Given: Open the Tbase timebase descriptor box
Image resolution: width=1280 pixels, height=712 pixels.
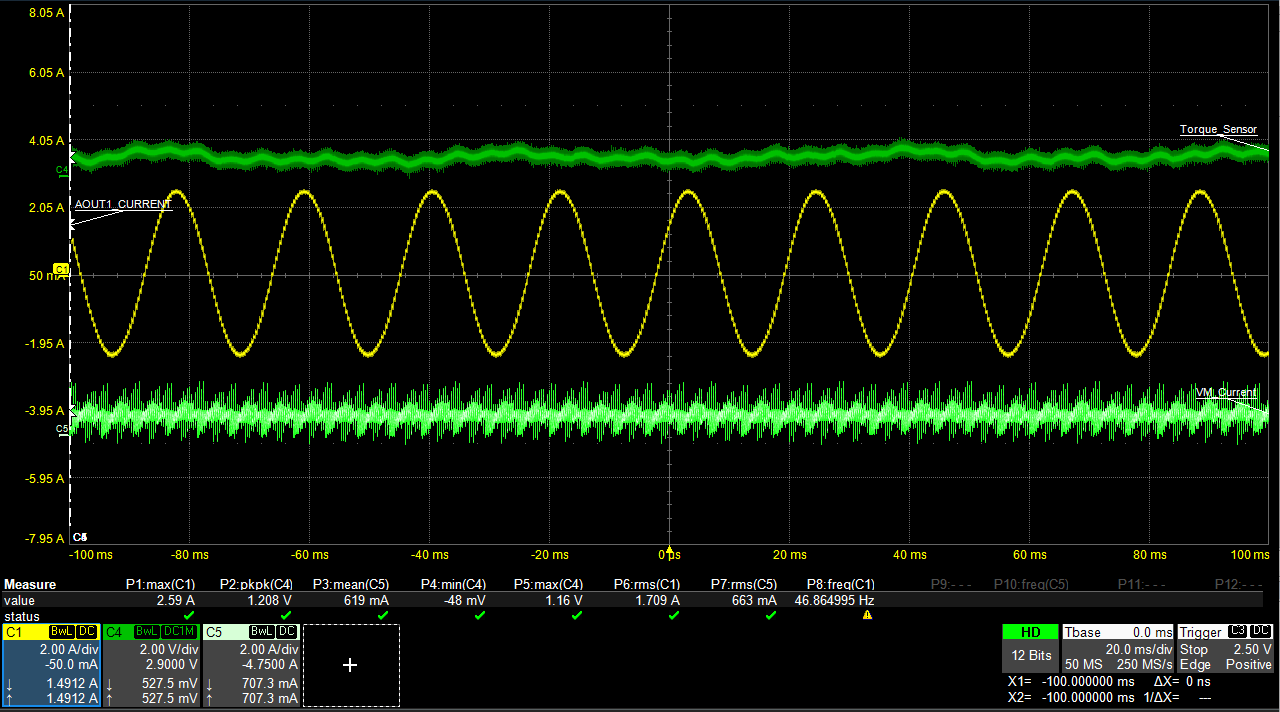Looking at the screenshot, I should (1118, 648).
